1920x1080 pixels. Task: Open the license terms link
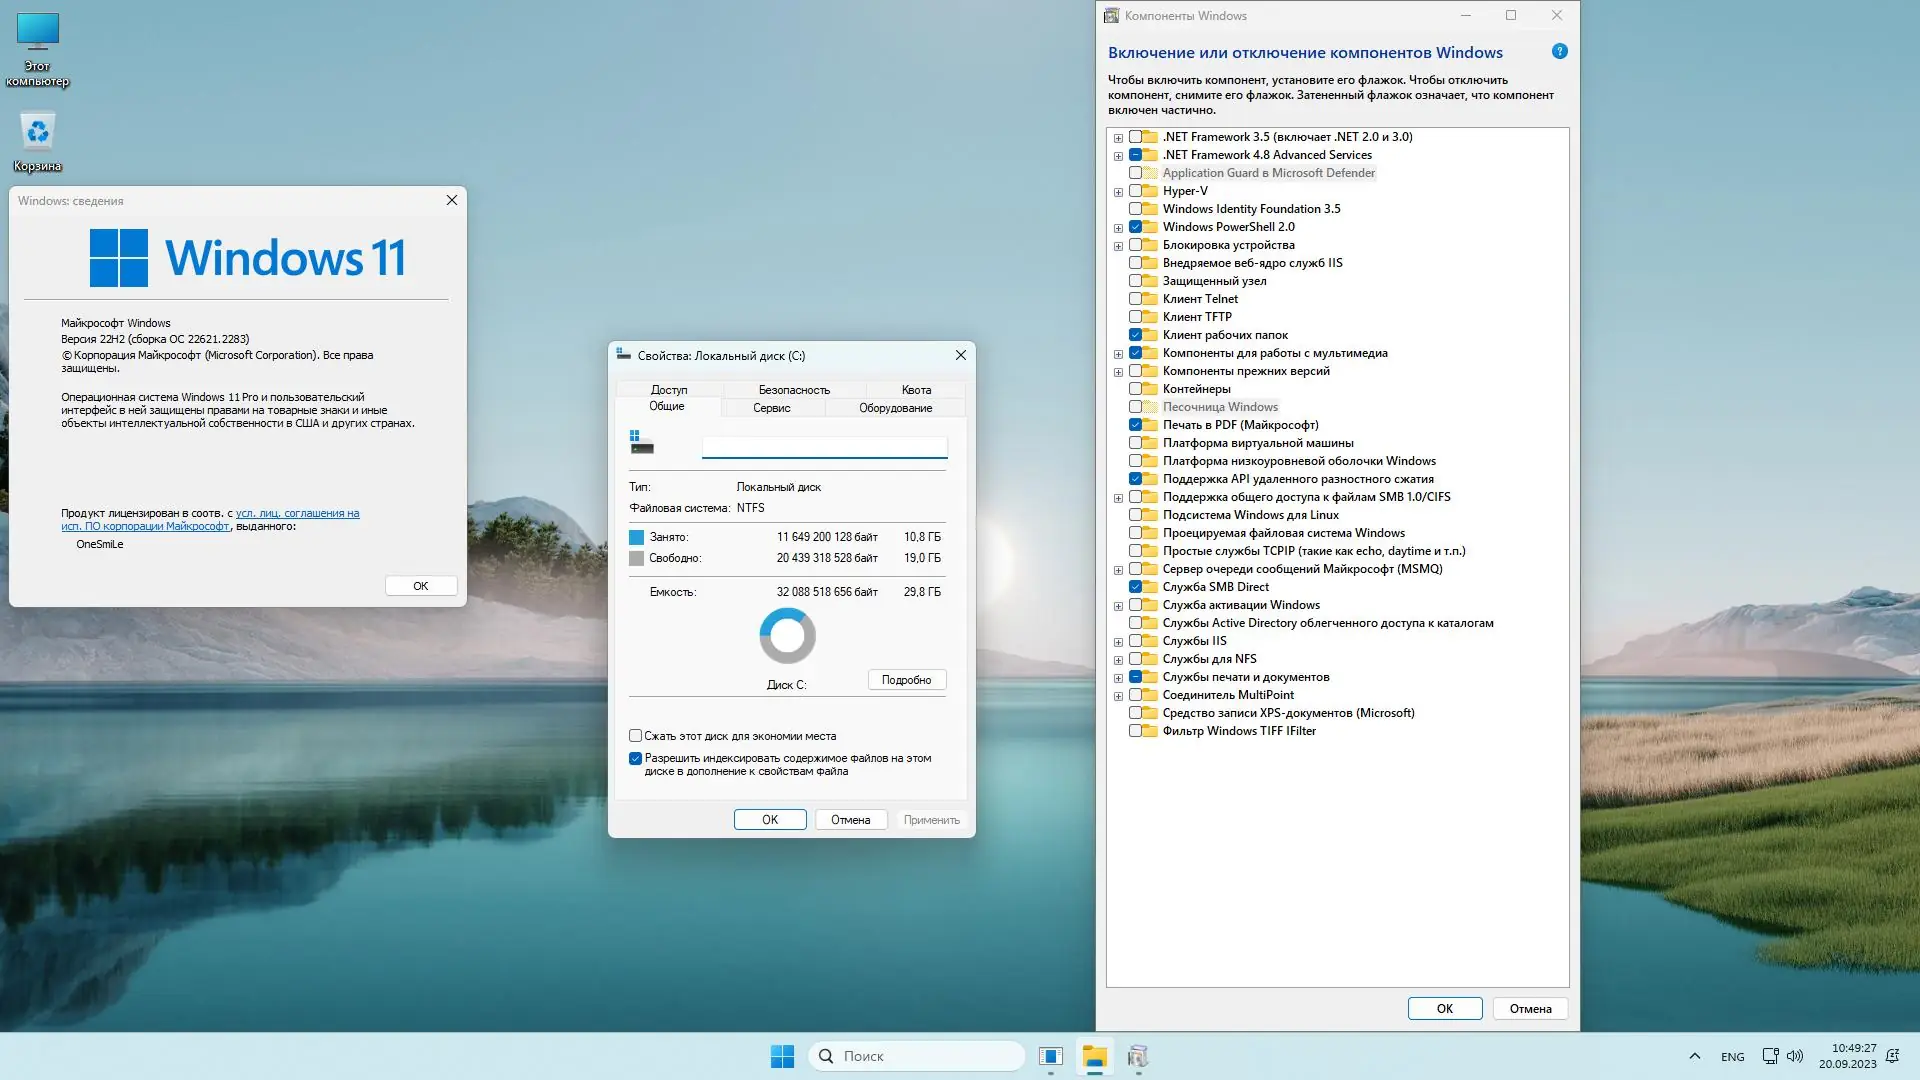point(297,514)
